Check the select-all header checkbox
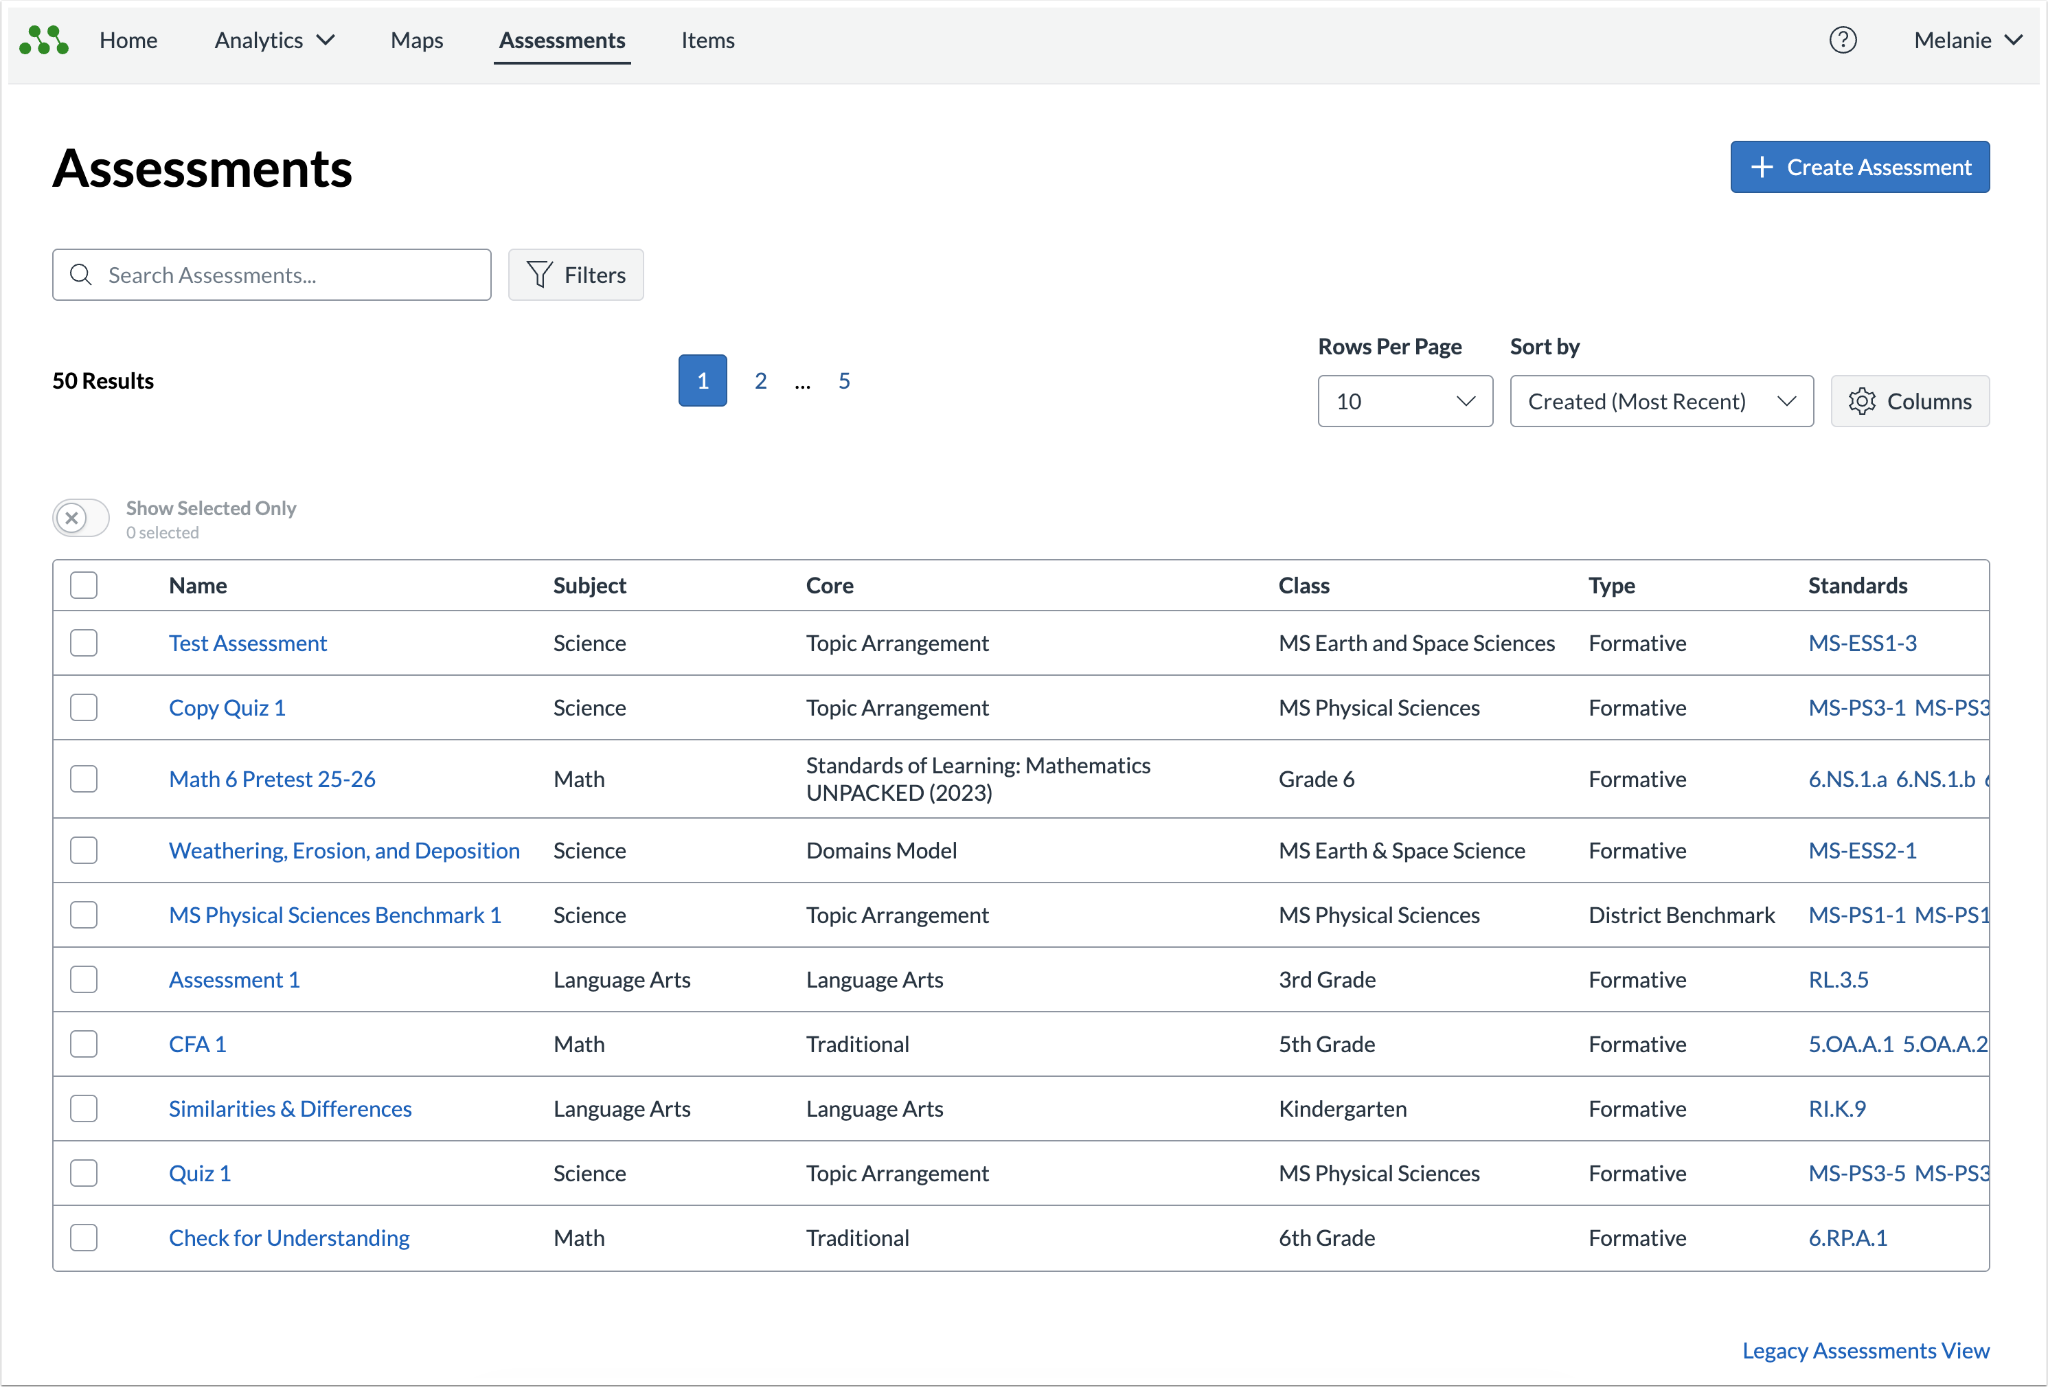 coord(84,585)
